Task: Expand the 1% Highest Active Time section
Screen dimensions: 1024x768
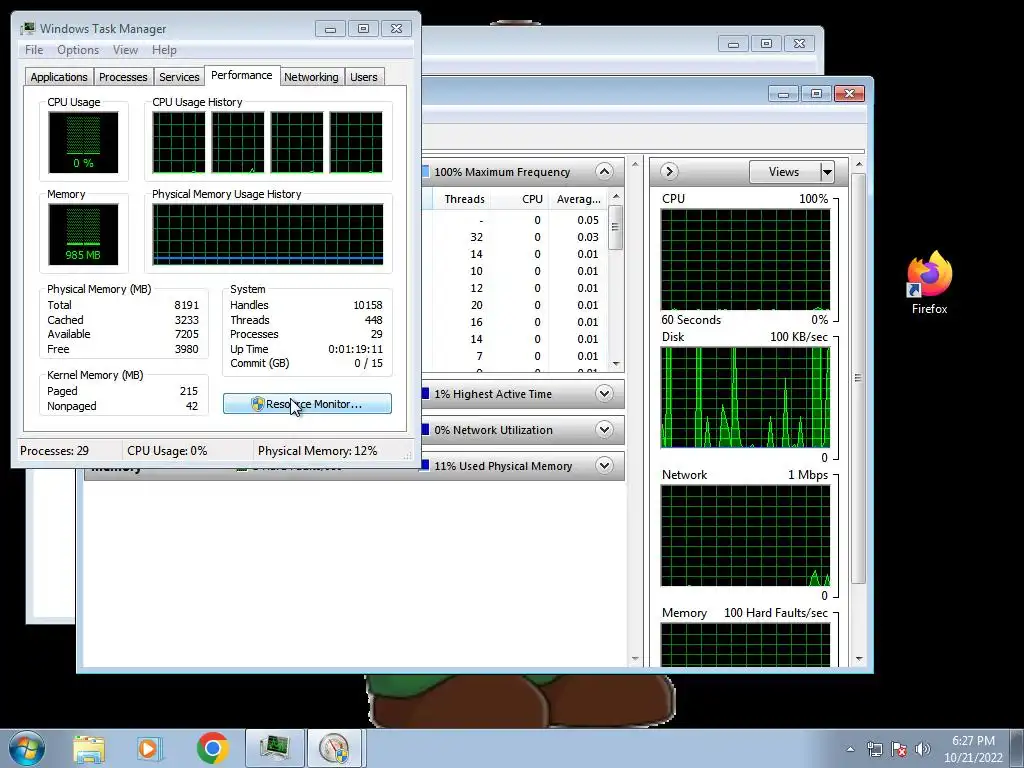Action: [604, 394]
